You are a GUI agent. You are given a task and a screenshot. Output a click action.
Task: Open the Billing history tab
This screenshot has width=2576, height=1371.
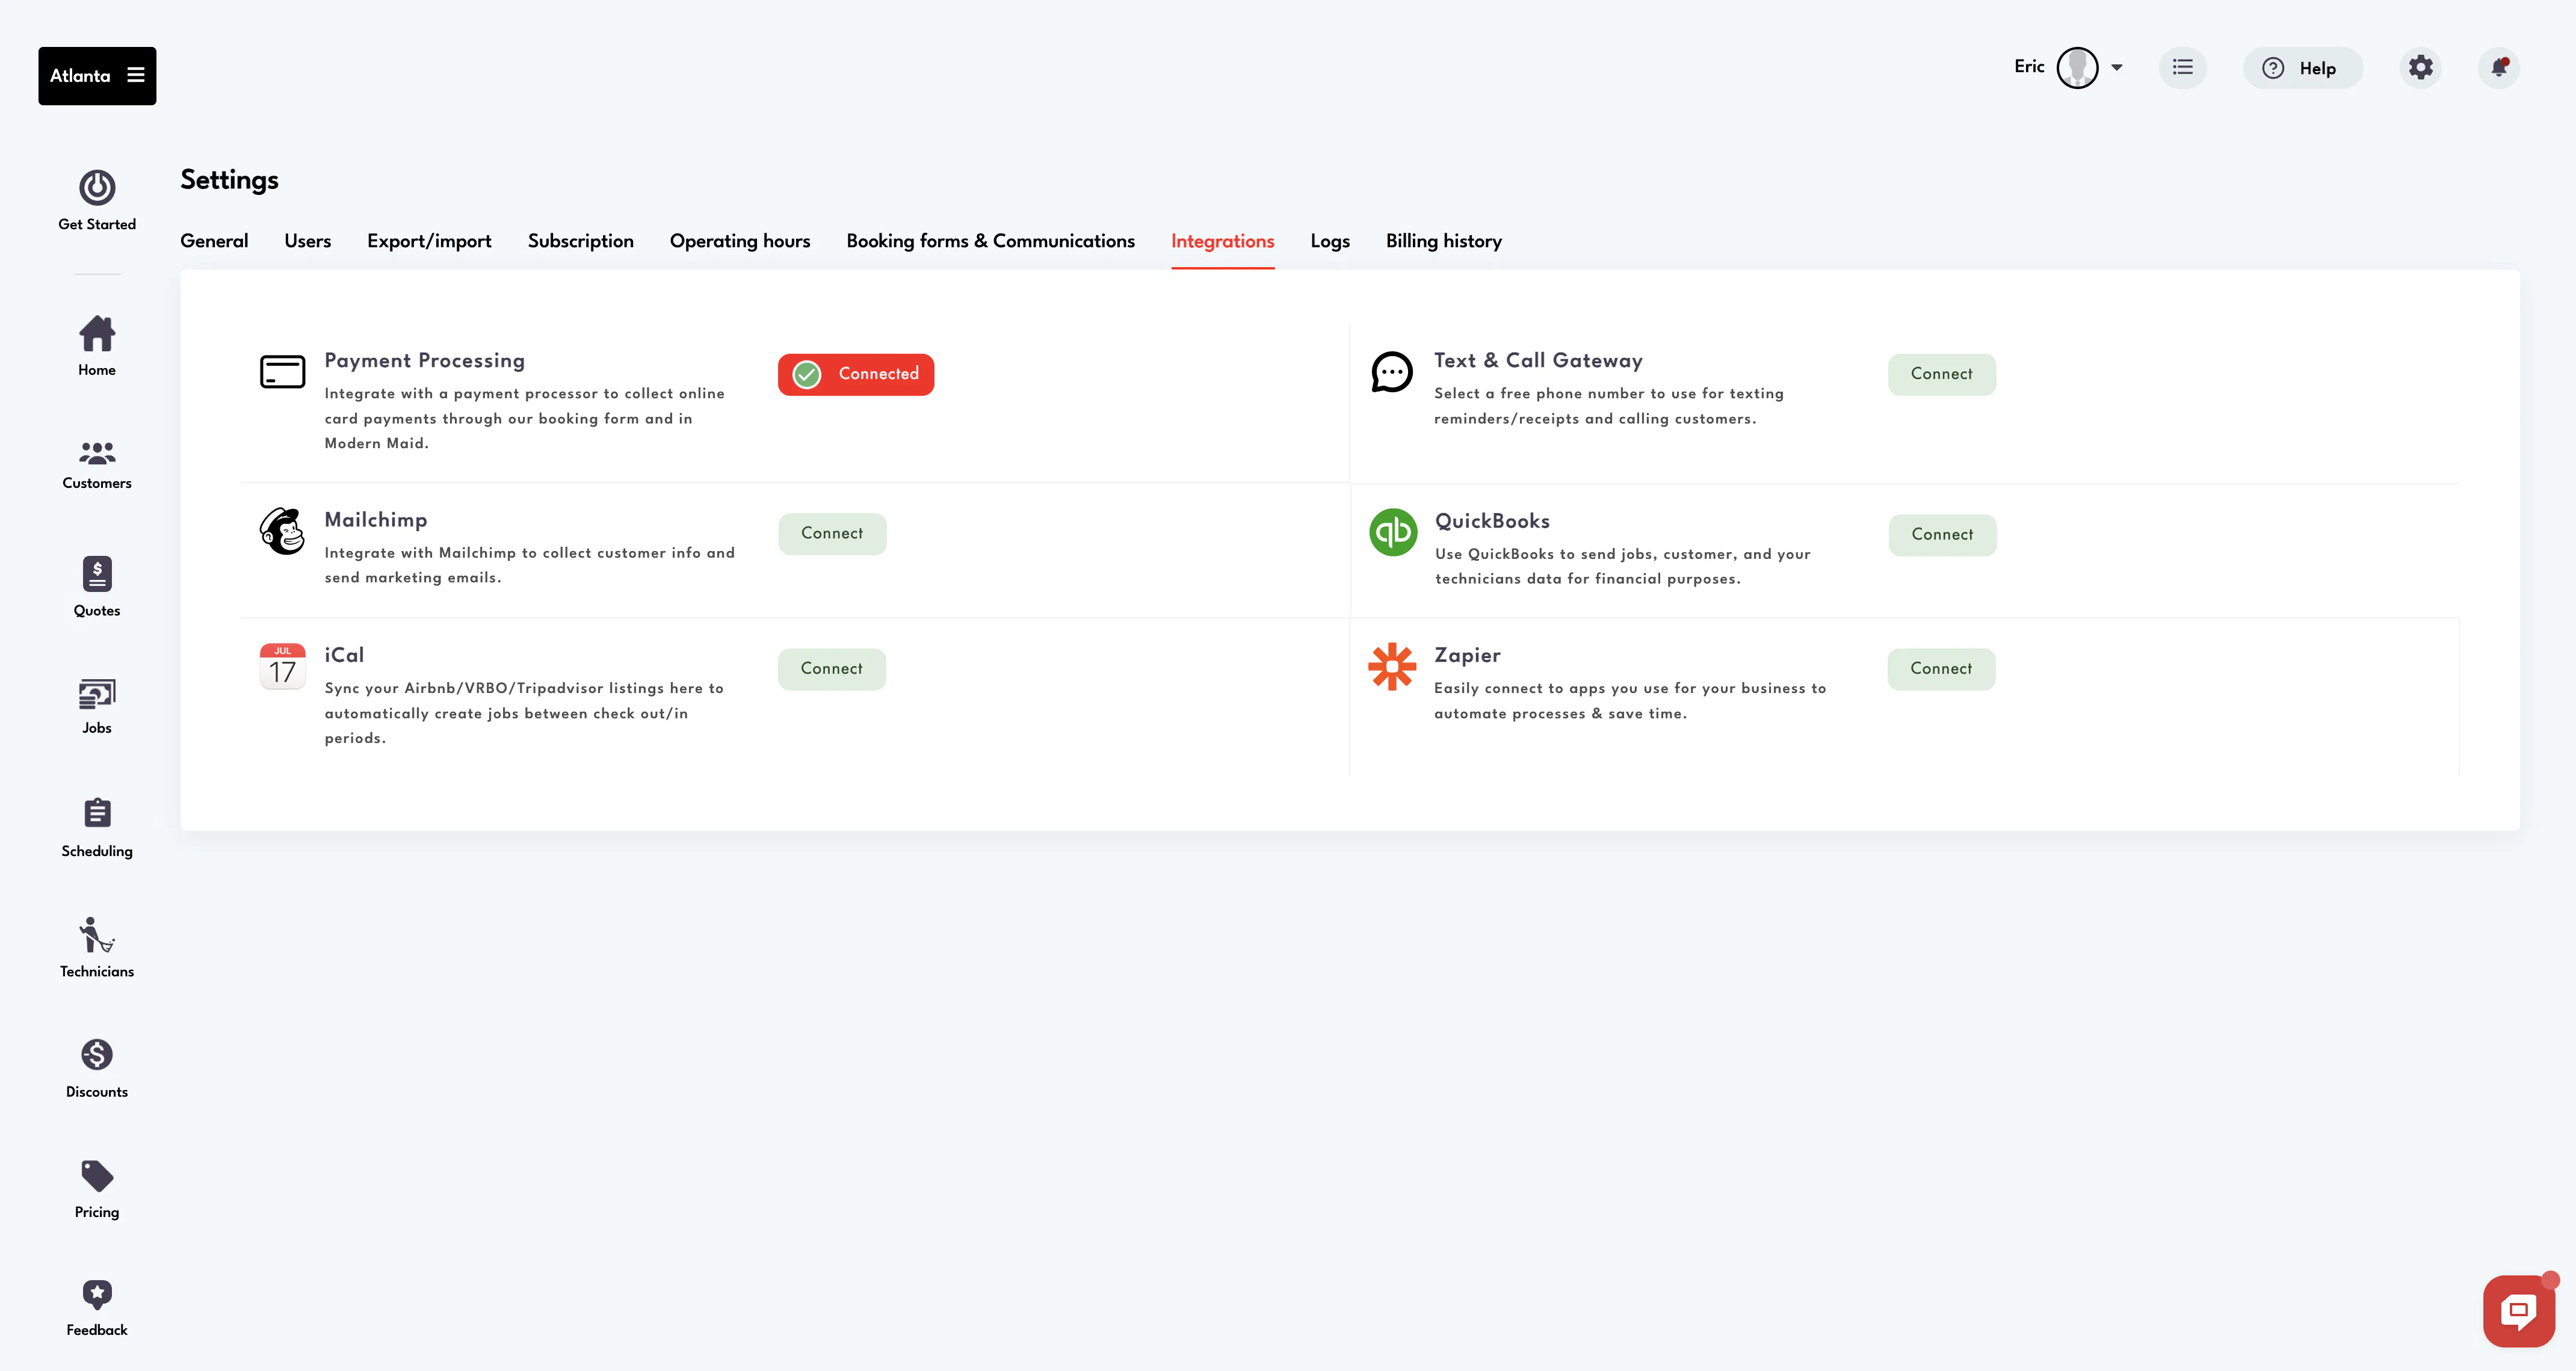coord(1444,241)
